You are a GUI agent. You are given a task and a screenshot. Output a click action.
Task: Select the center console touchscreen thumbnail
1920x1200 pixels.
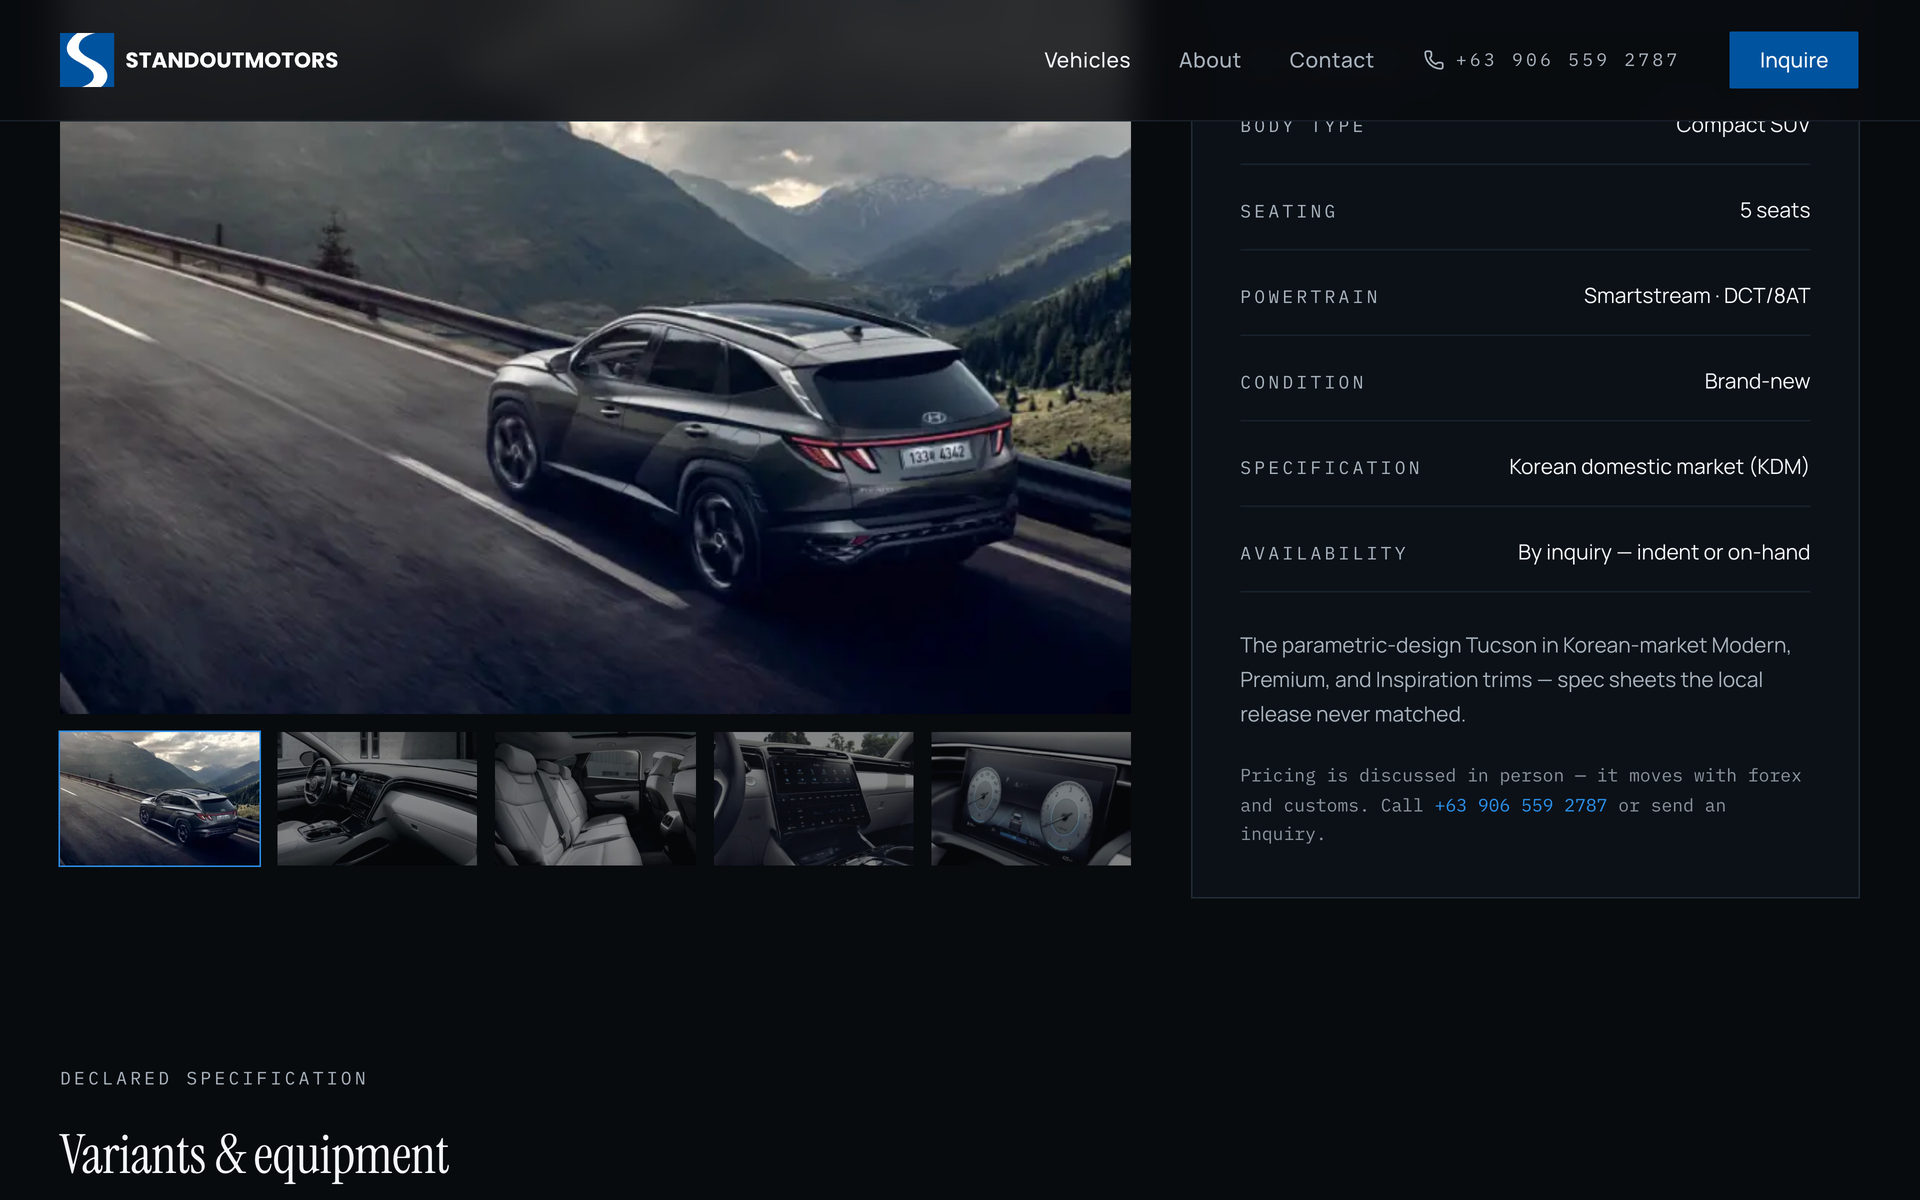[x=813, y=798]
